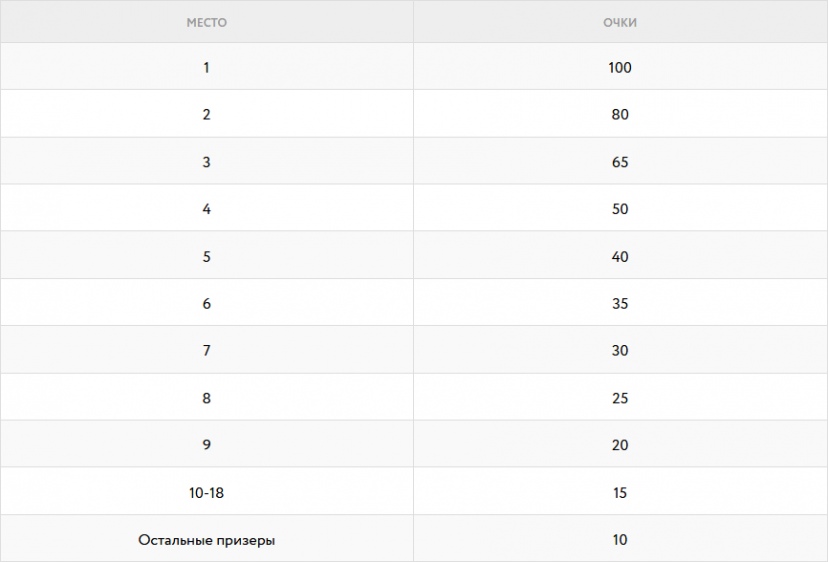Click the ОЧКИ column header
The width and height of the screenshot is (828, 562).
click(620, 23)
